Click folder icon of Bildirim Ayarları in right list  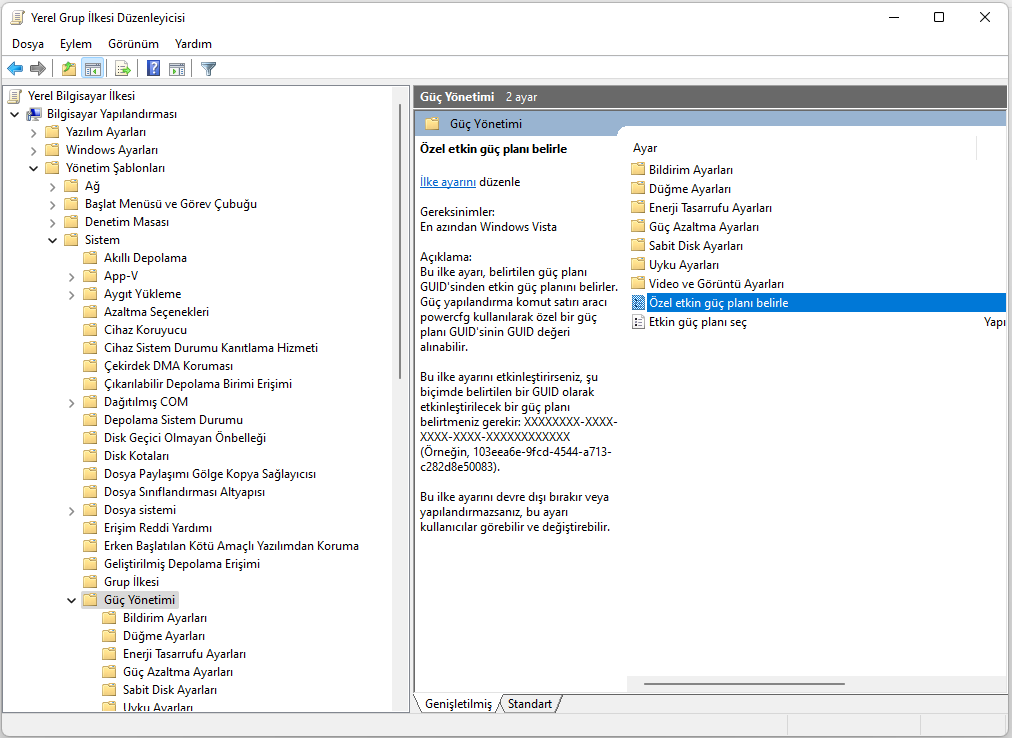pyautogui.click(x=638, y=170)
